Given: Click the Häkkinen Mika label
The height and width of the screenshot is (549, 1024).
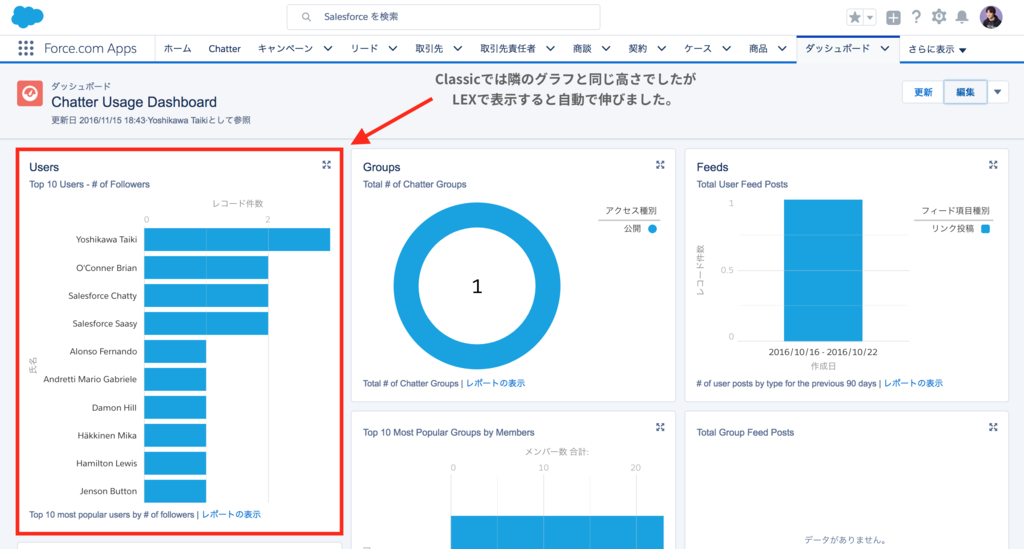Looking at the screenshot, I should click(x=107, y=435).
